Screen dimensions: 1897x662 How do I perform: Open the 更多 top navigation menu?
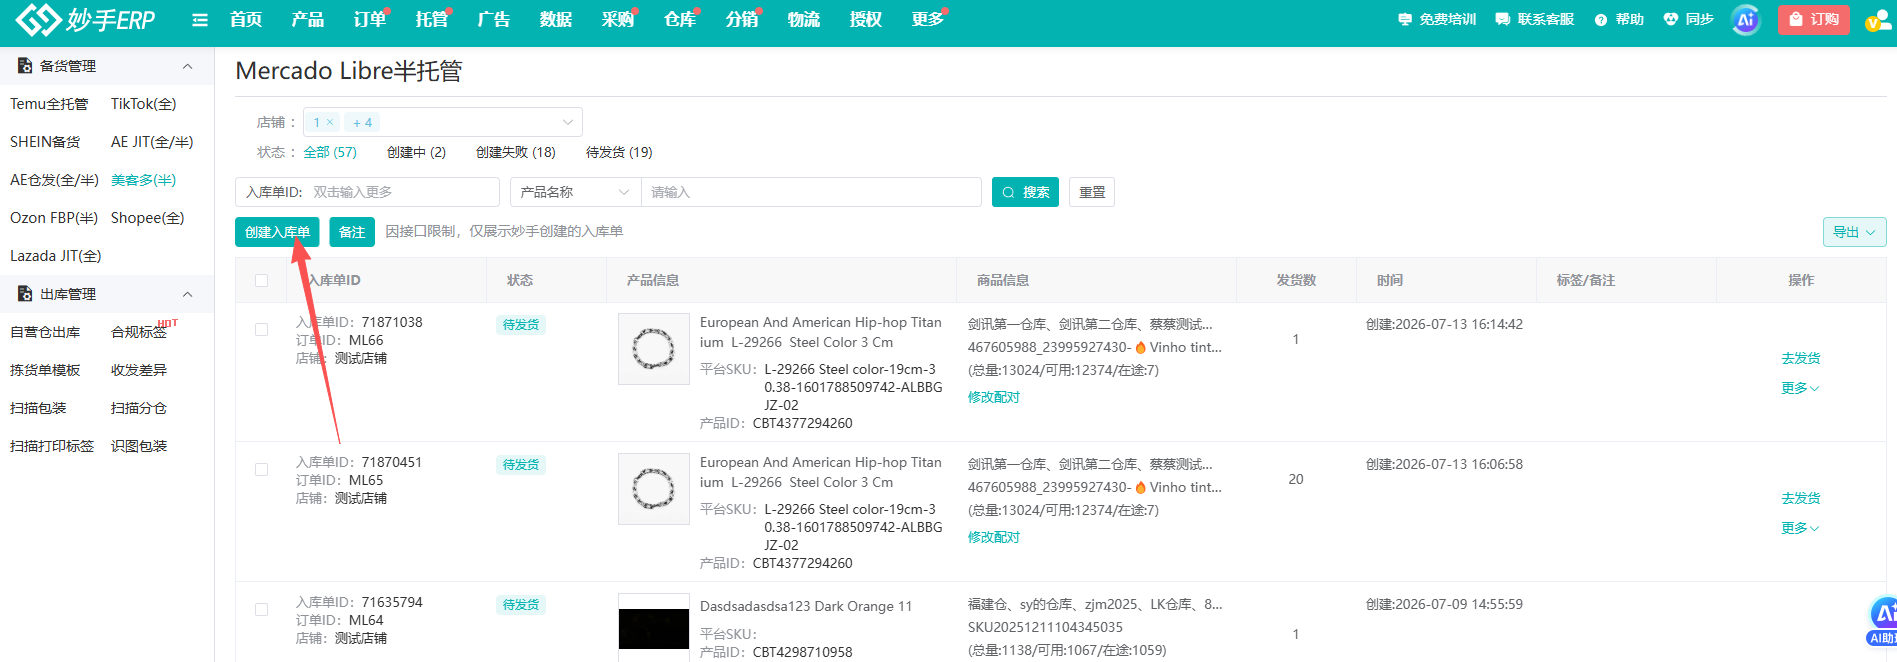point(928,20)
